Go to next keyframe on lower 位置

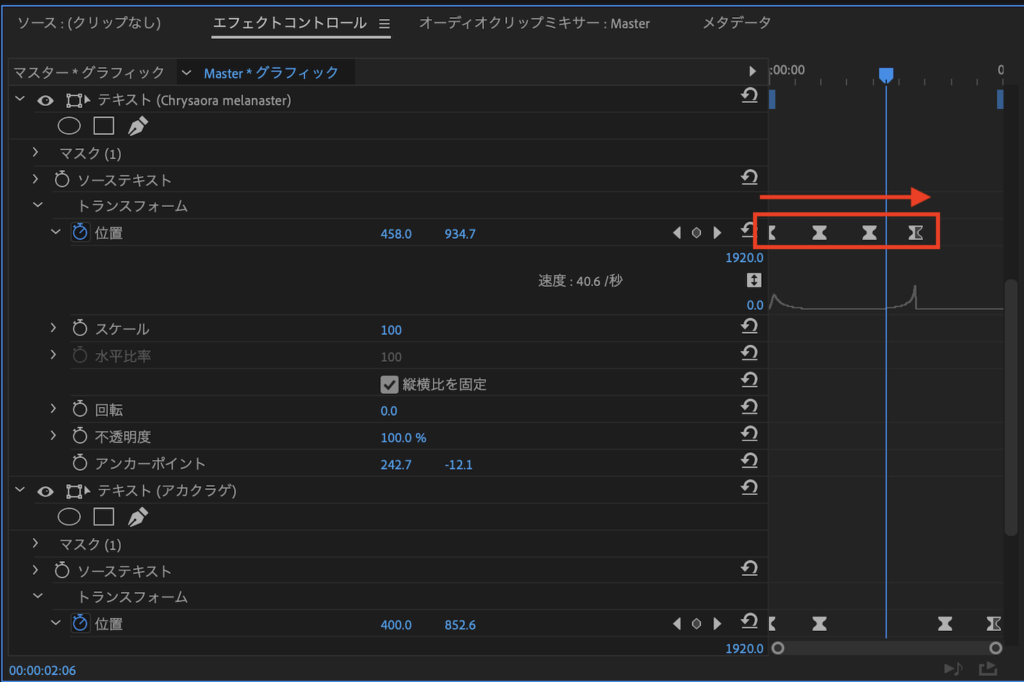717,624
